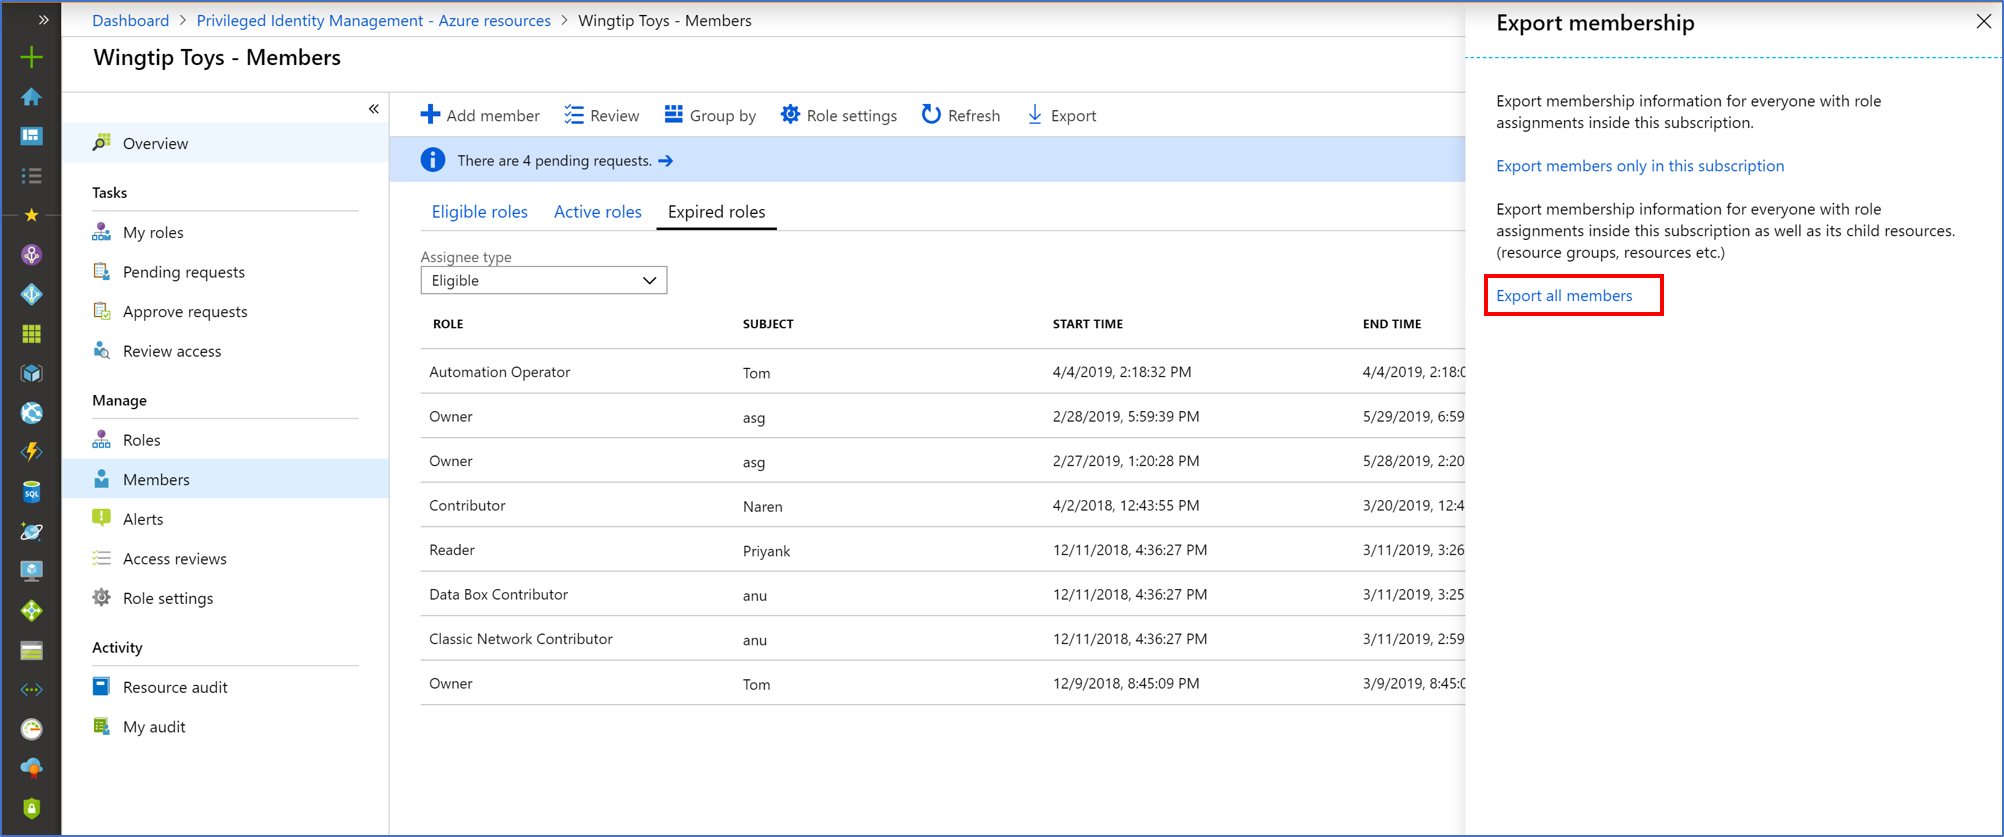2004x837 pixels.
Task: Open the Assignee type dropdown
Action: pyautogui.click(x=543, y=281)
